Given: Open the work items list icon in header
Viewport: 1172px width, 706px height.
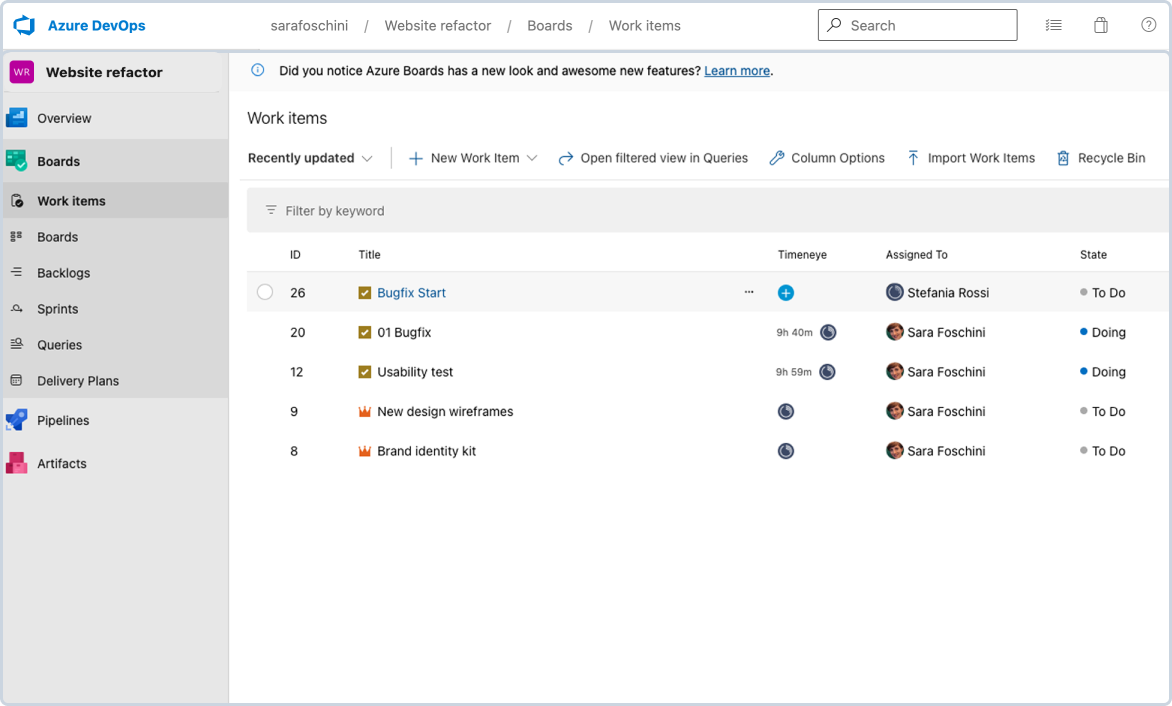Looking at the screenshot, I should coord(1053,25).
